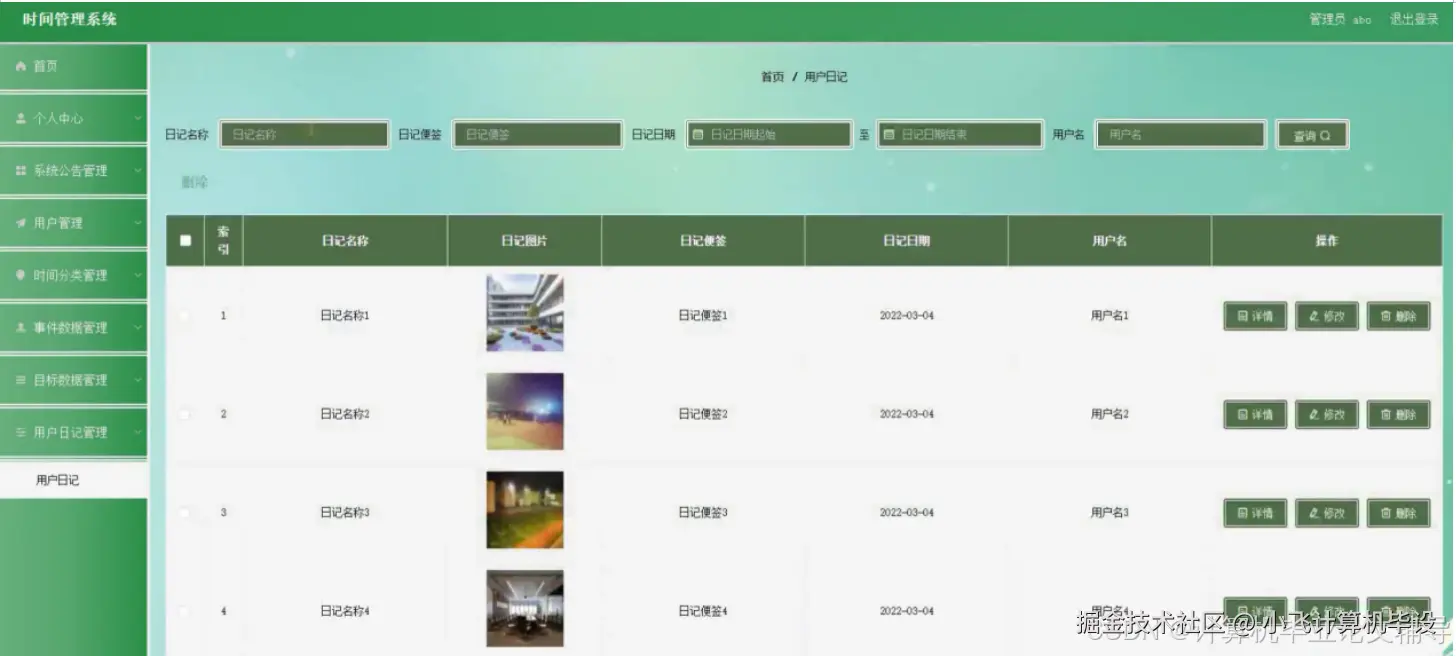Select the header select-all checkbox
Viewport: 1456px width, 656px height.
pyautogui.click(x=185, y=240)
